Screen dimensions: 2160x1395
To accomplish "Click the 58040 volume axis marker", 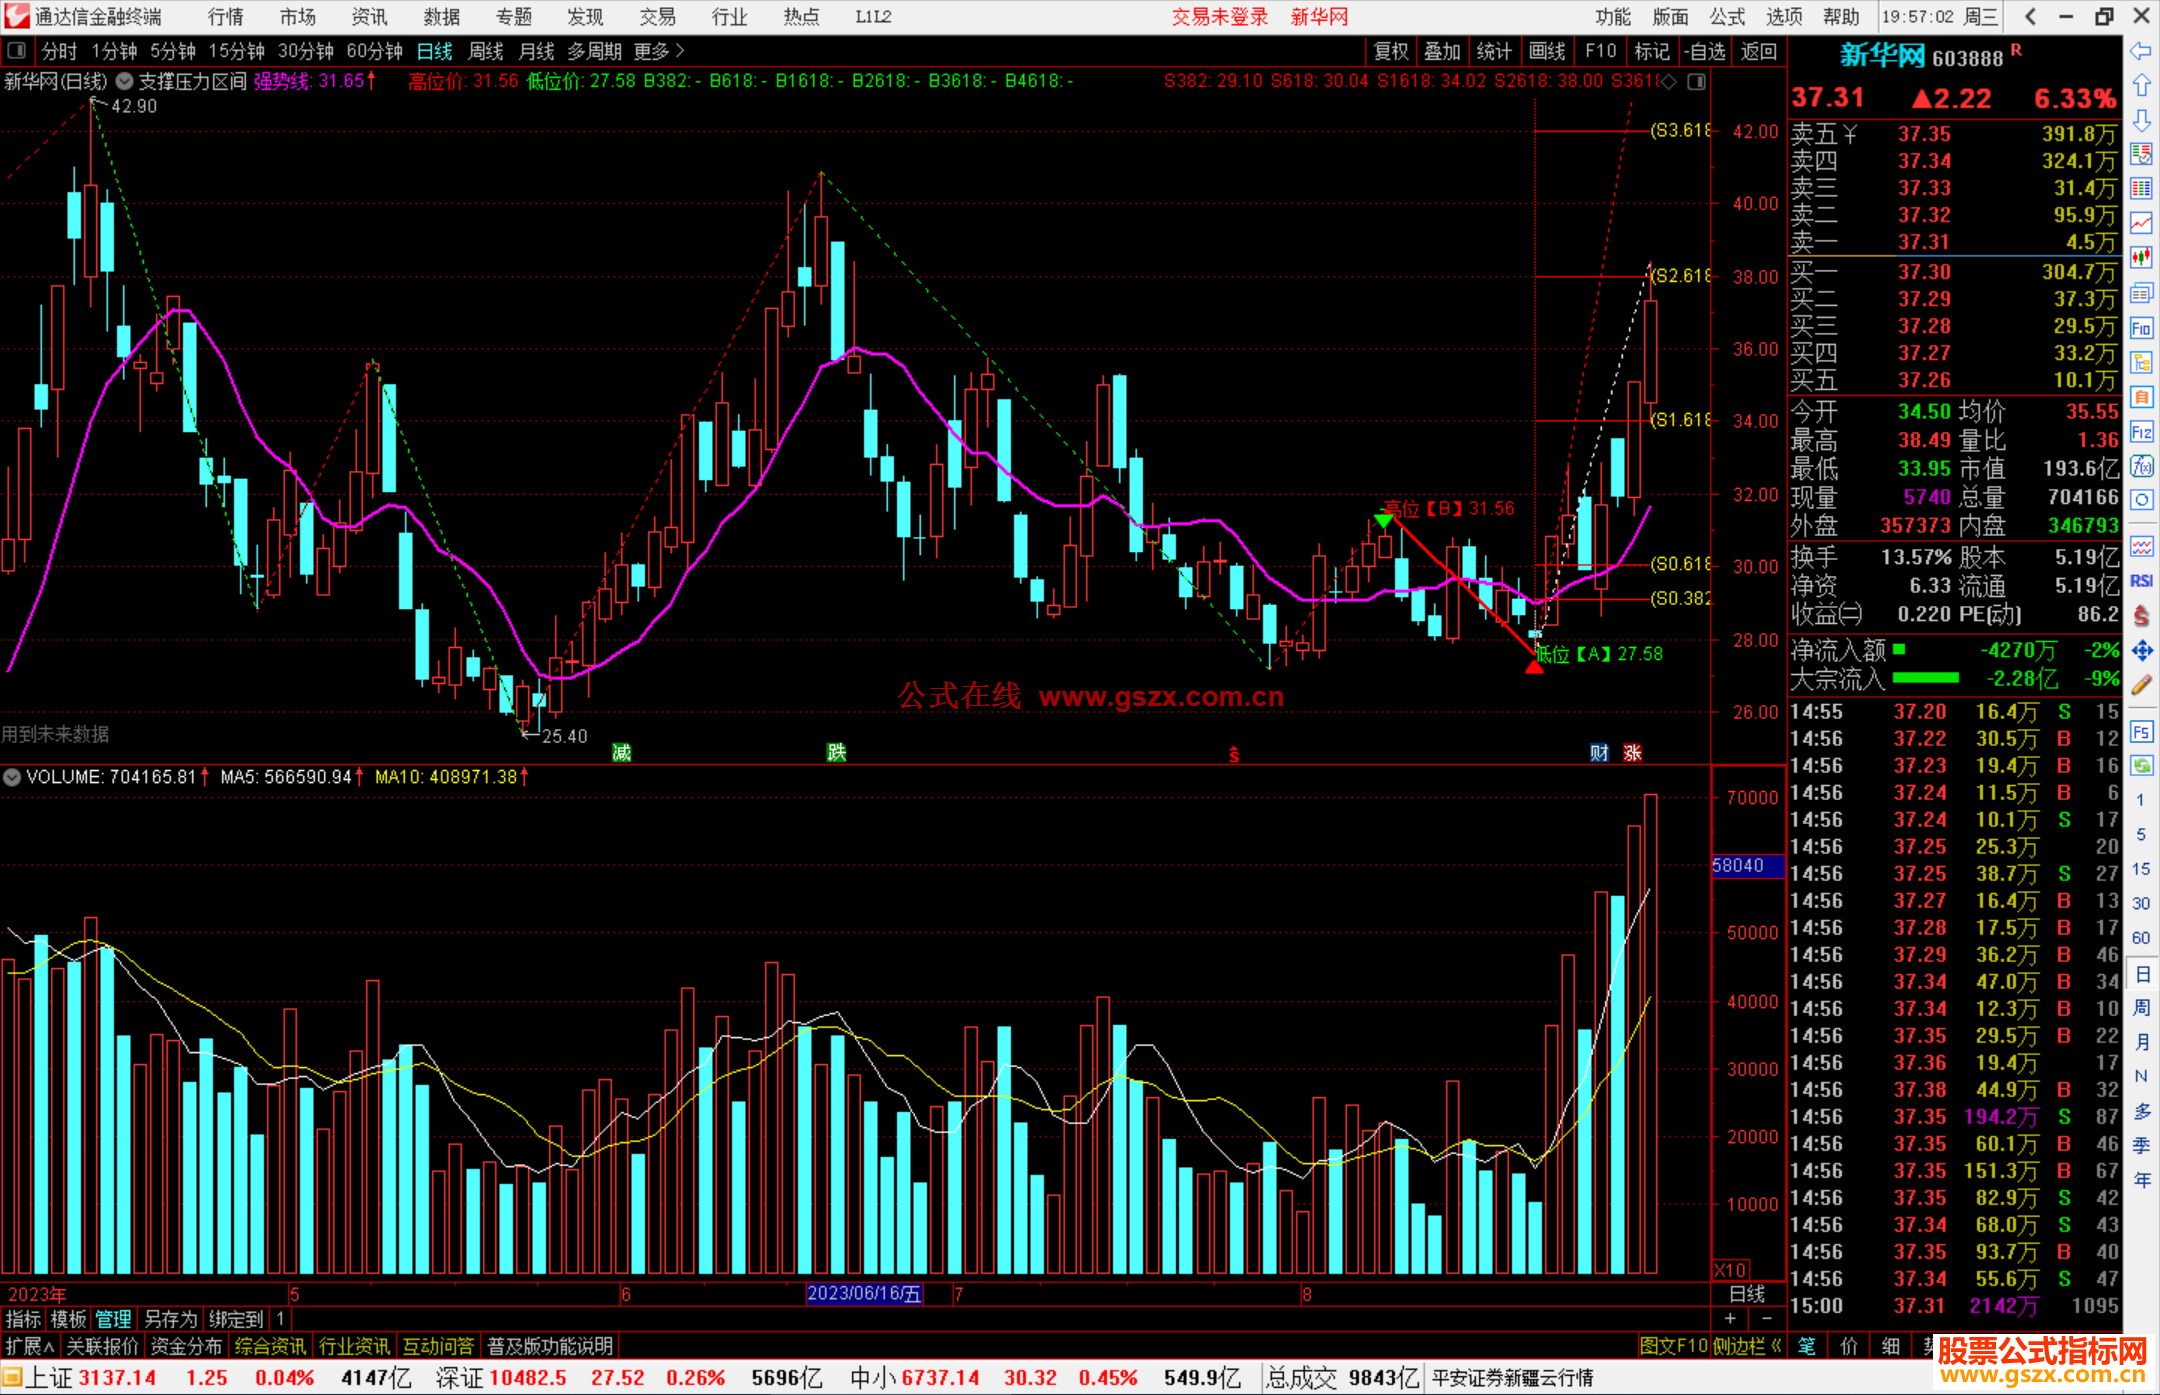I will (x=1747, y=865).
